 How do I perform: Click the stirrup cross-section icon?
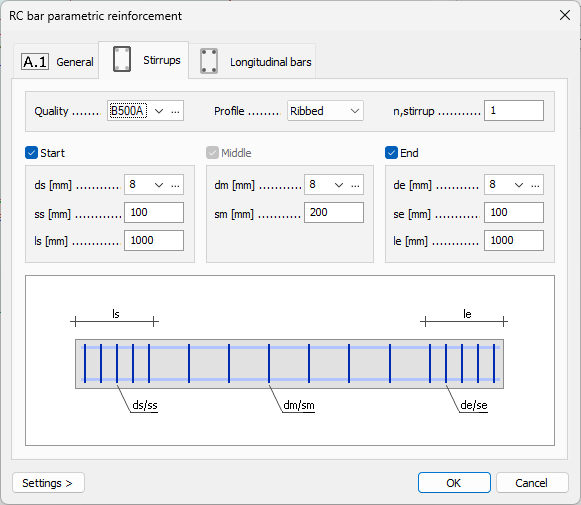122,59
